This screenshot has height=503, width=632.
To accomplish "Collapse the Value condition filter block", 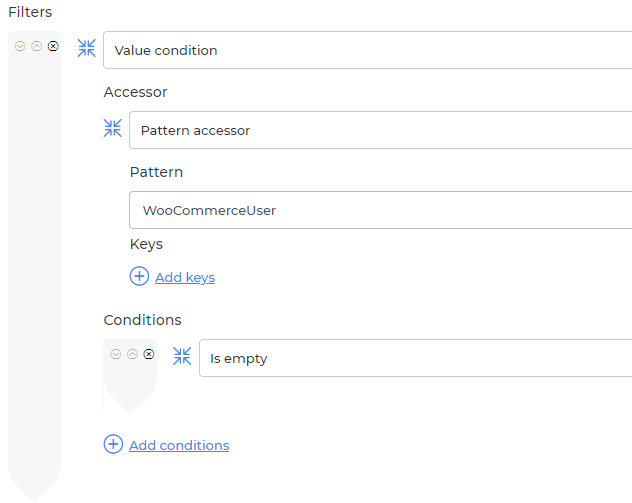I will point(87,49).
